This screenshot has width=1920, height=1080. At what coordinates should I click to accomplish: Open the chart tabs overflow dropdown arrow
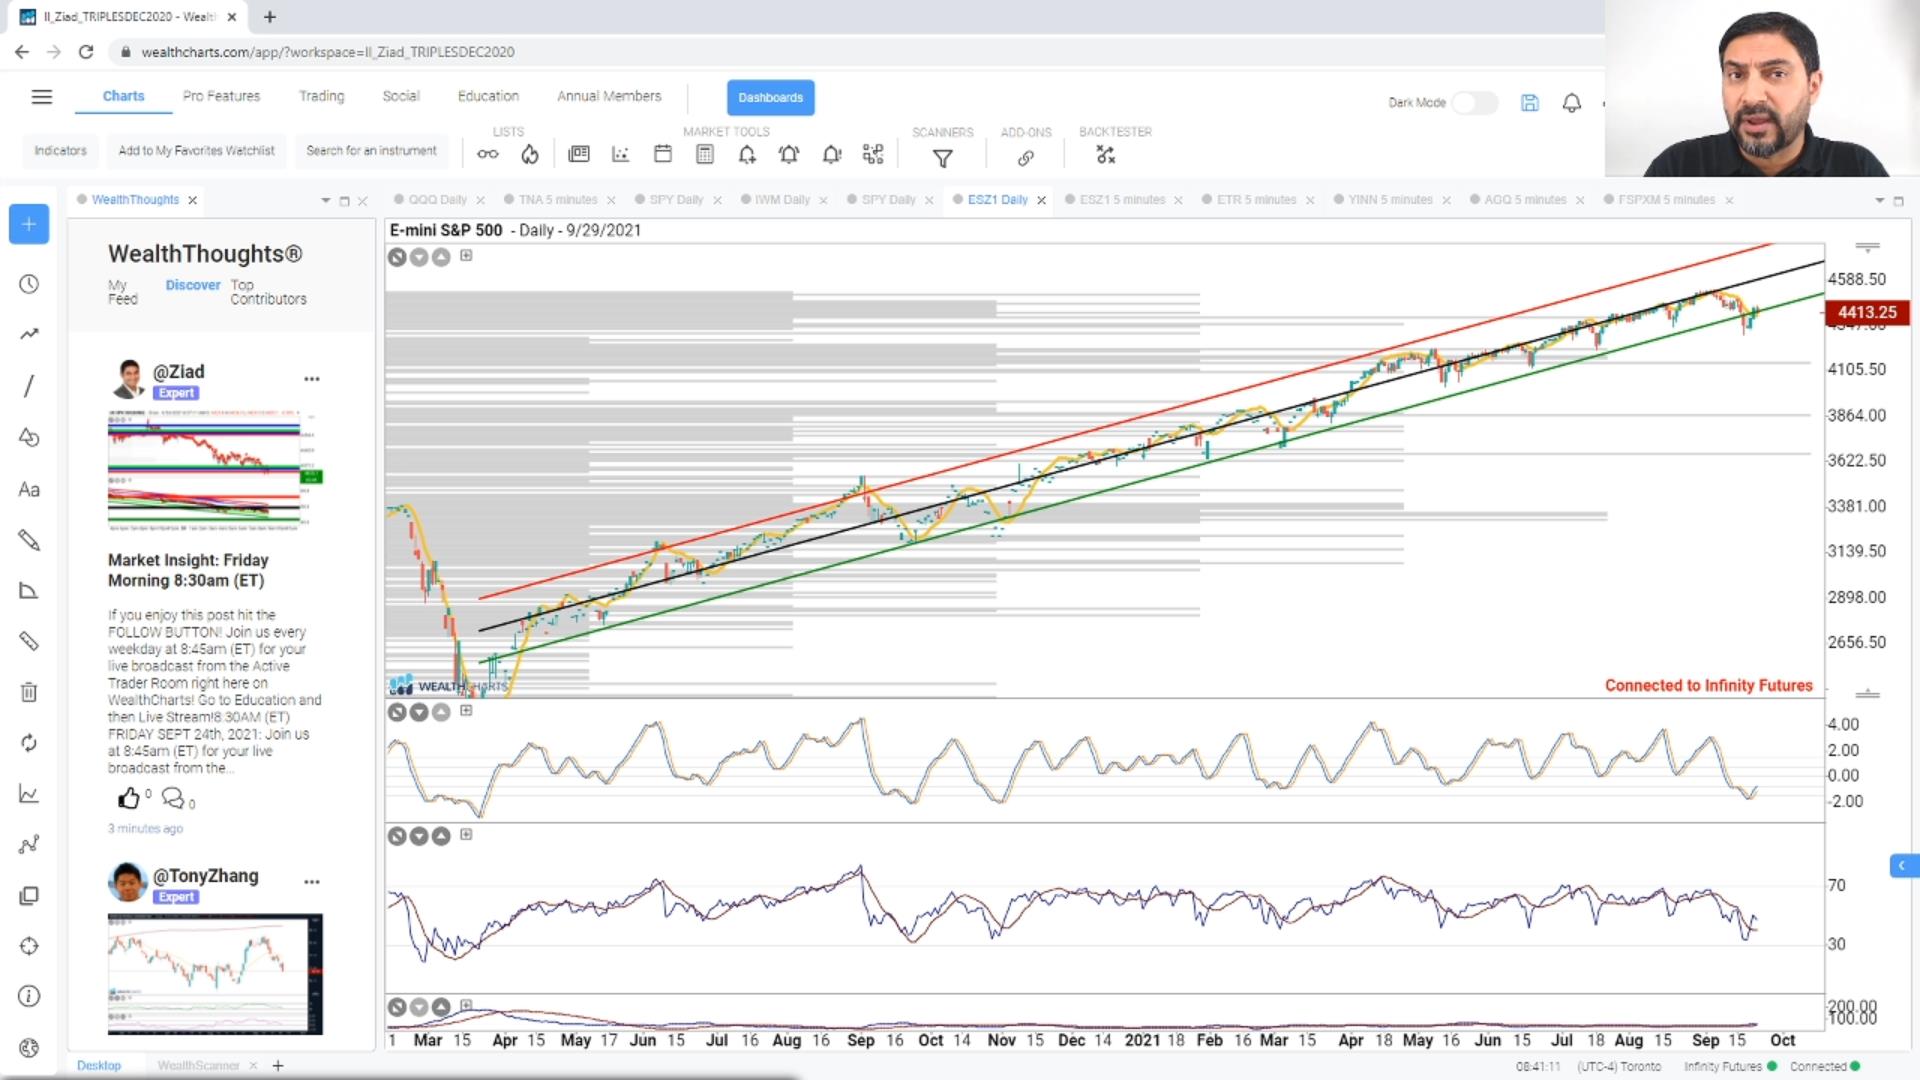pos(1879,201)
